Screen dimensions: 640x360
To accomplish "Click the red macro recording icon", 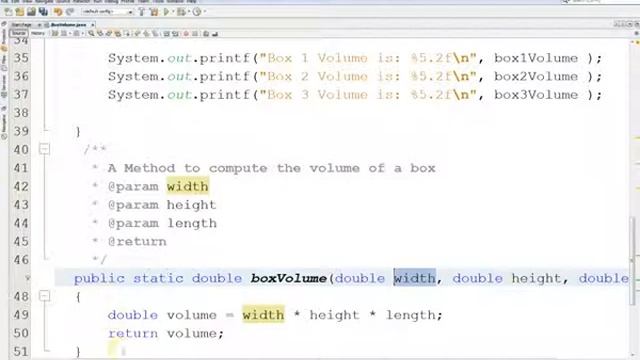I will tap(186, 33).
